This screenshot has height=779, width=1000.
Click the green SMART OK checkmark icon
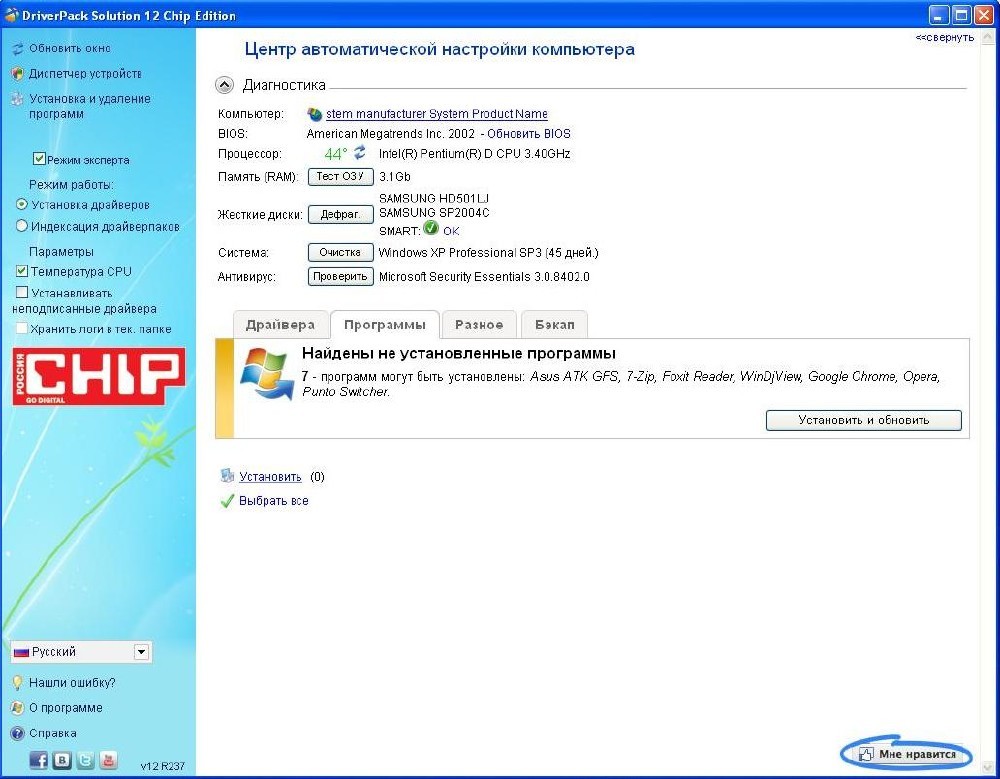click(431, 228)
